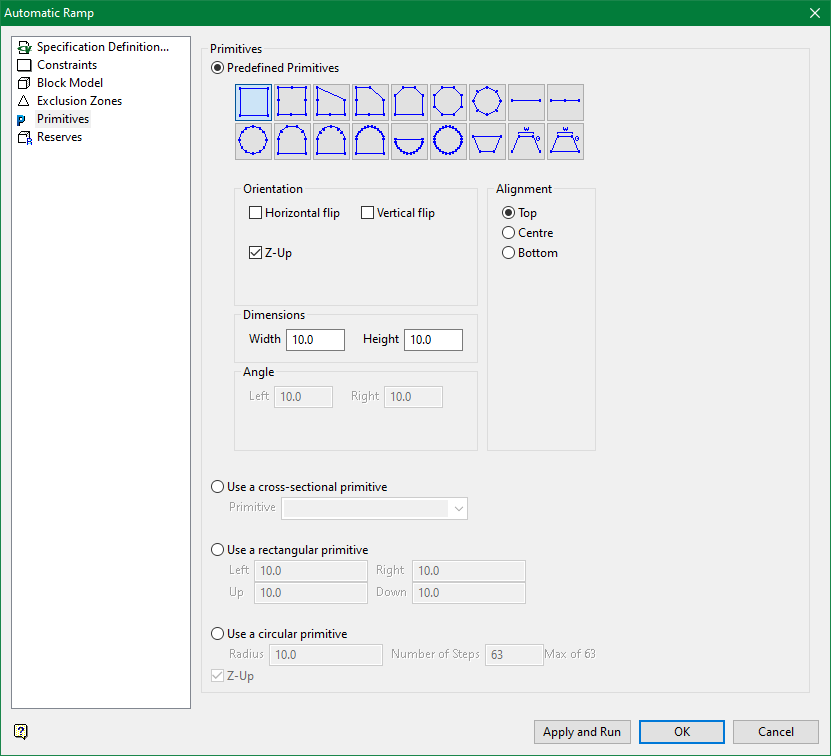Choose the slanted-top trapezoid primitive
Image resolution: width=831 pixels, height=756 pixels.
pyautogui.click(x=332, y=103)
